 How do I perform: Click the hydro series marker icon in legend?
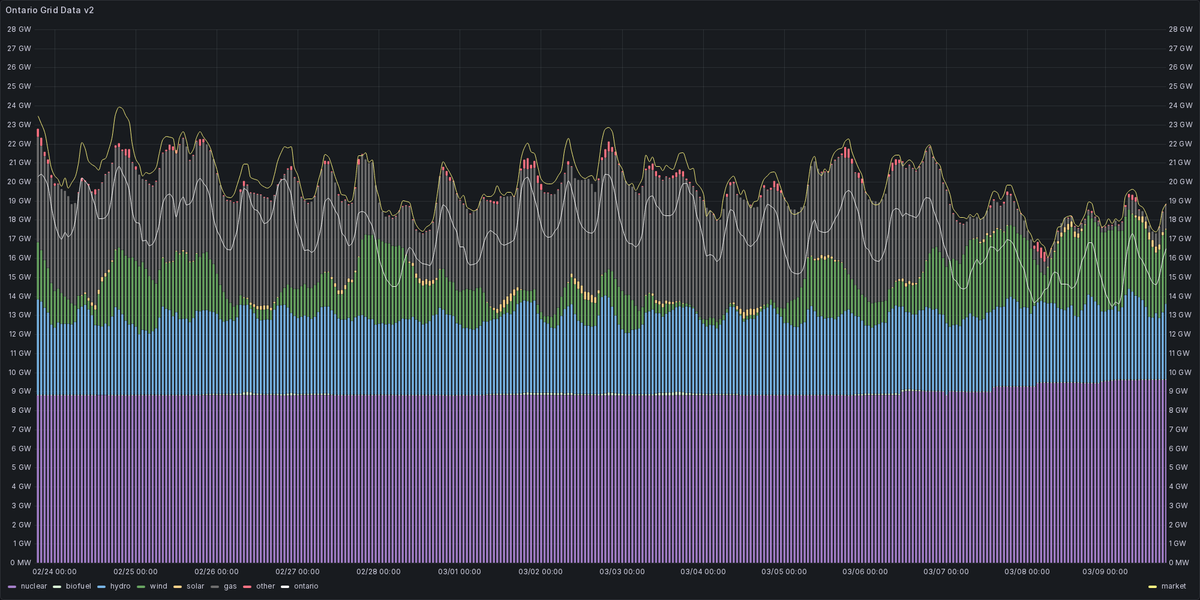pos(99,587)
